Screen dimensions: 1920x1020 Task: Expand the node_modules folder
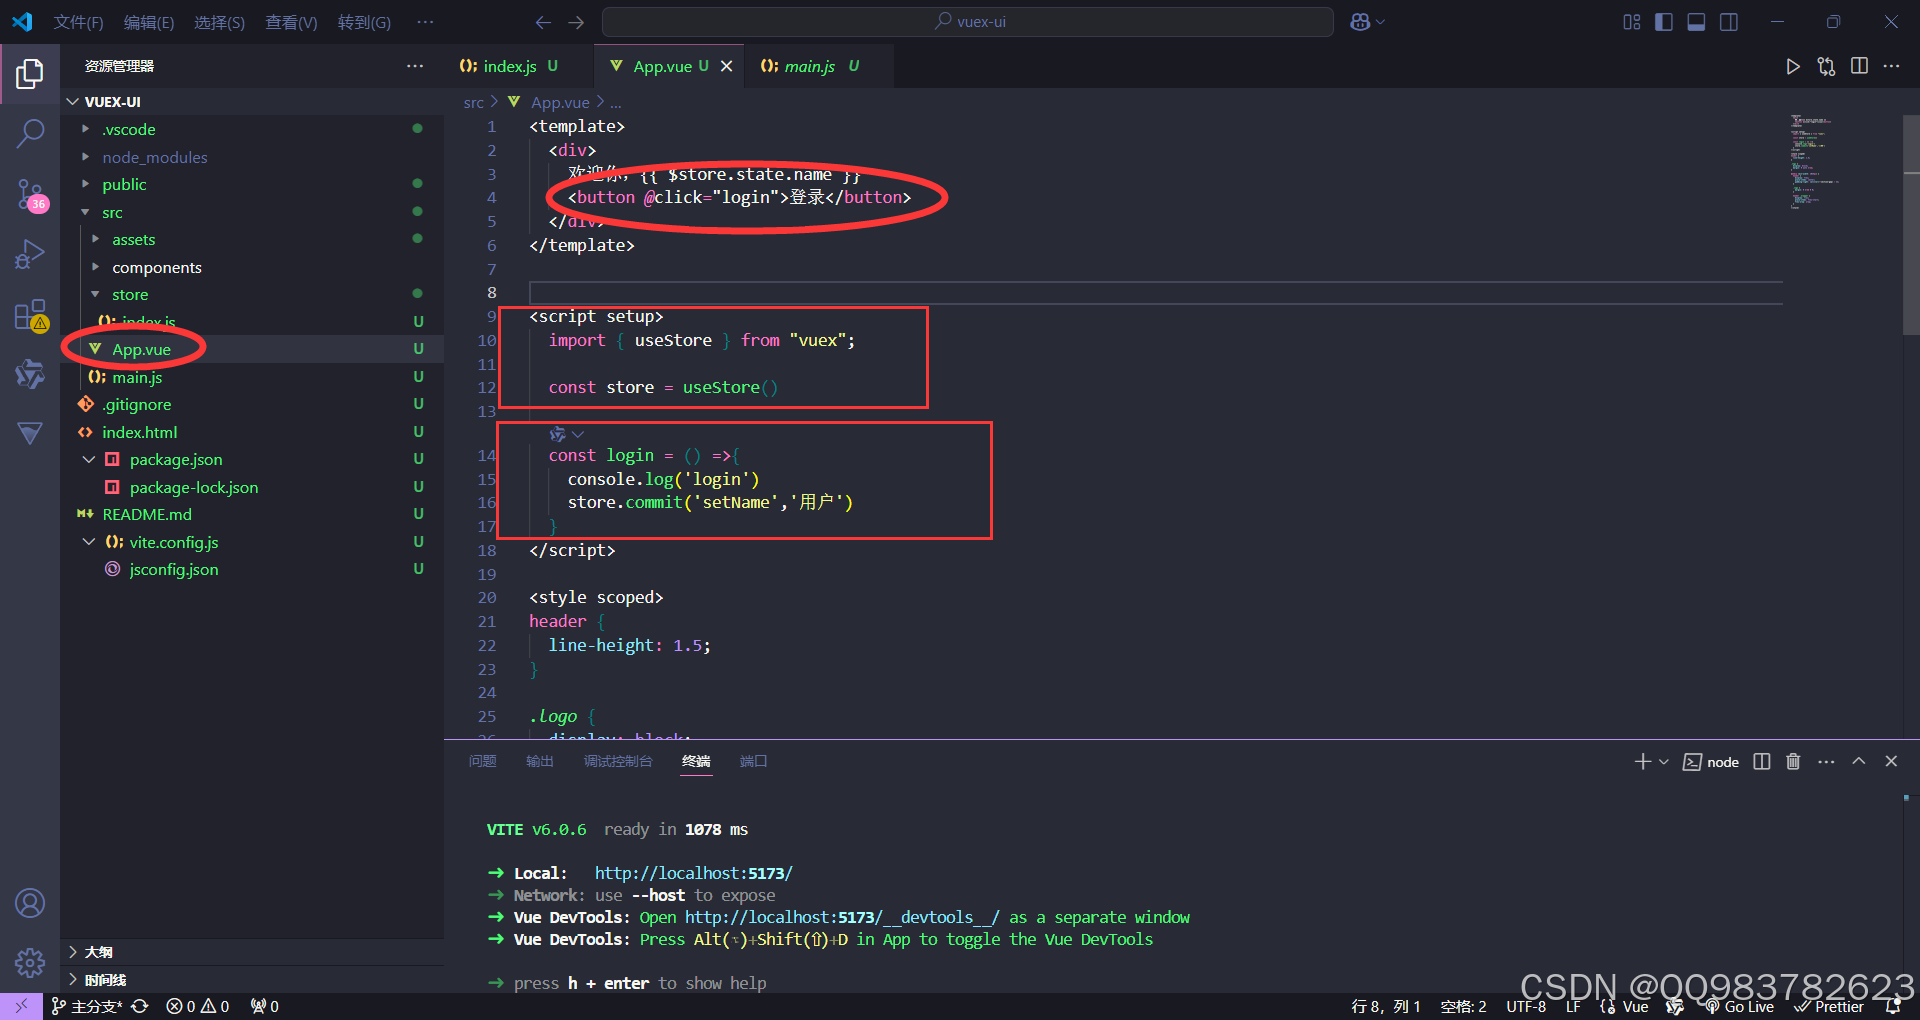[x=252, y=157]
